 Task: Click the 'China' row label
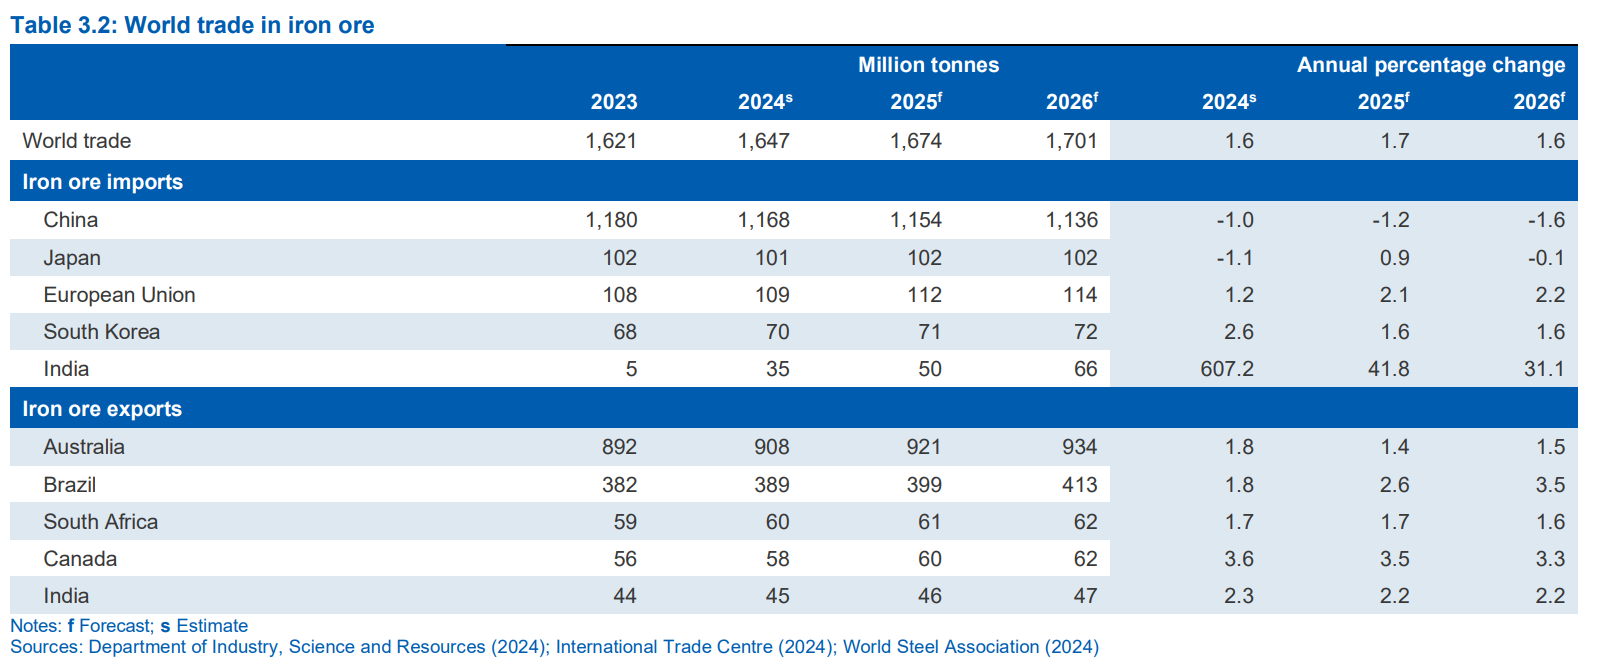click(x=71, y=220)
